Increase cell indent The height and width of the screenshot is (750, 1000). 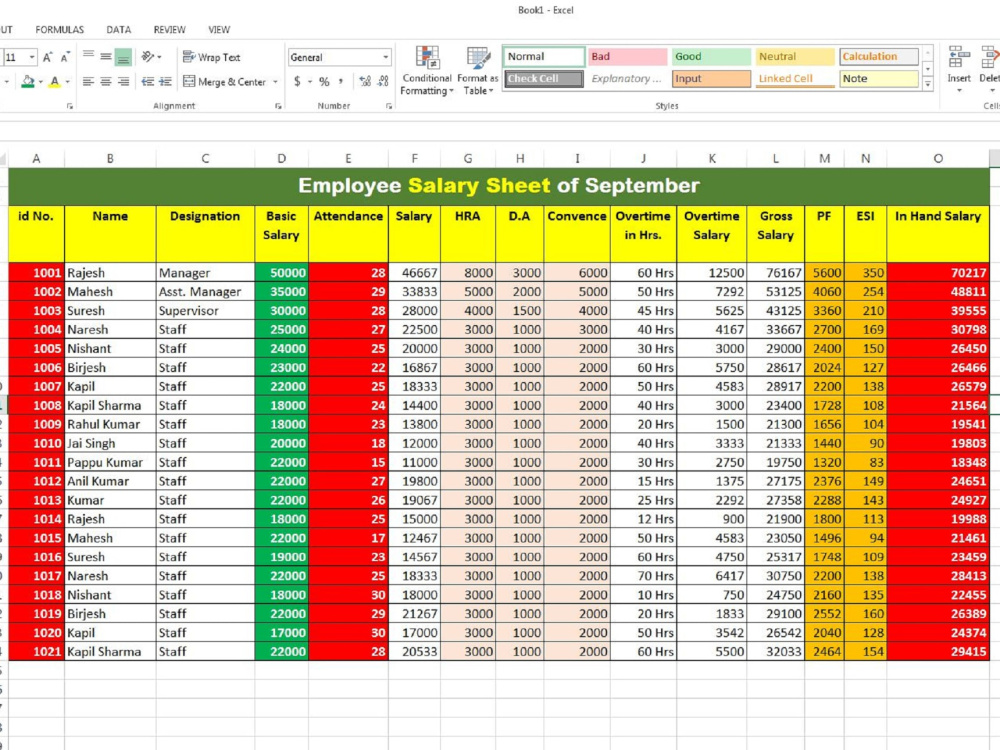click(x=165, y=82)
